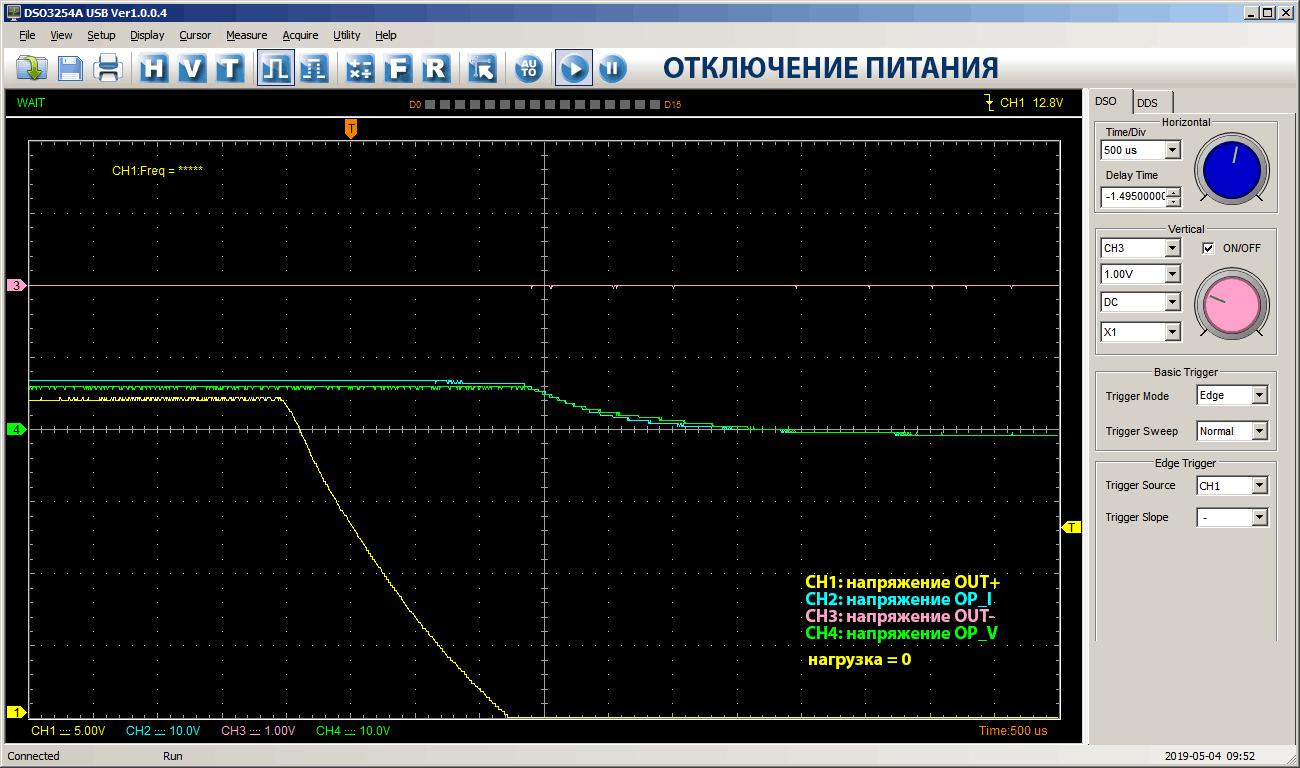The image size is (1300, 768).
Task: Click the Save floppy disk icon
Action: pyautogui.click(x=70, y=68)
